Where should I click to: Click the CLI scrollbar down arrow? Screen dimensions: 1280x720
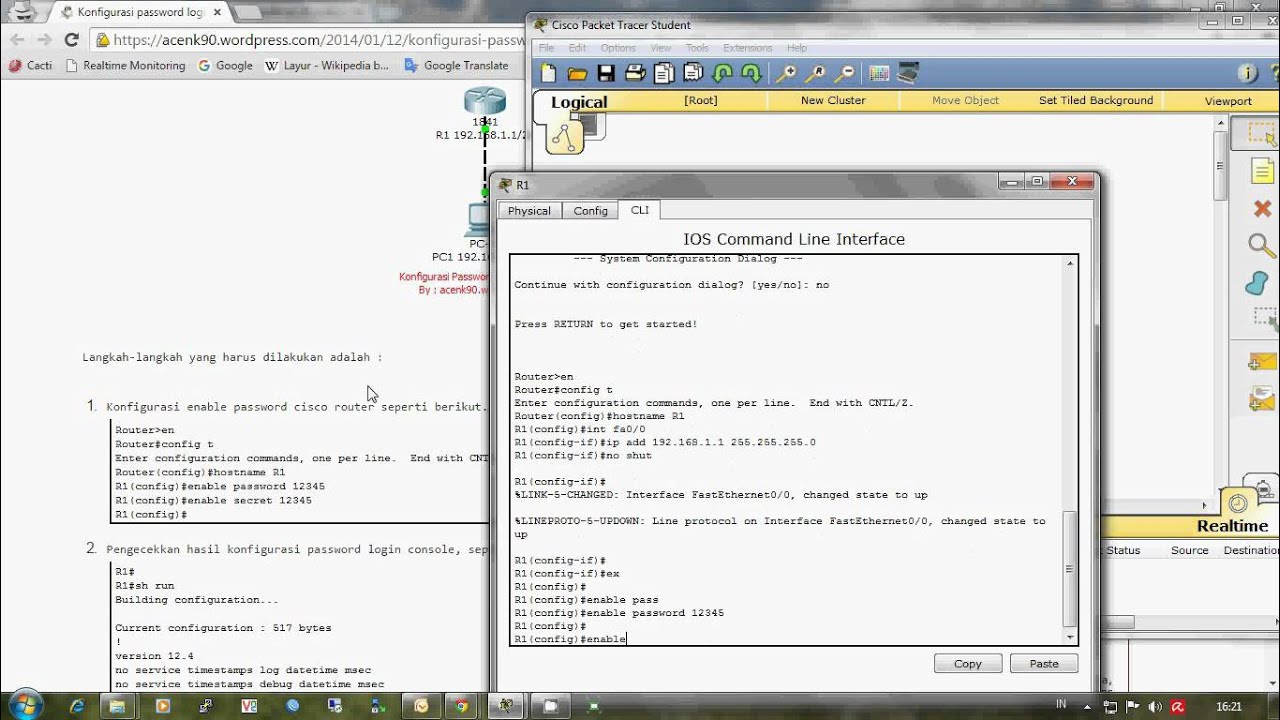[x=1071, y=637]
